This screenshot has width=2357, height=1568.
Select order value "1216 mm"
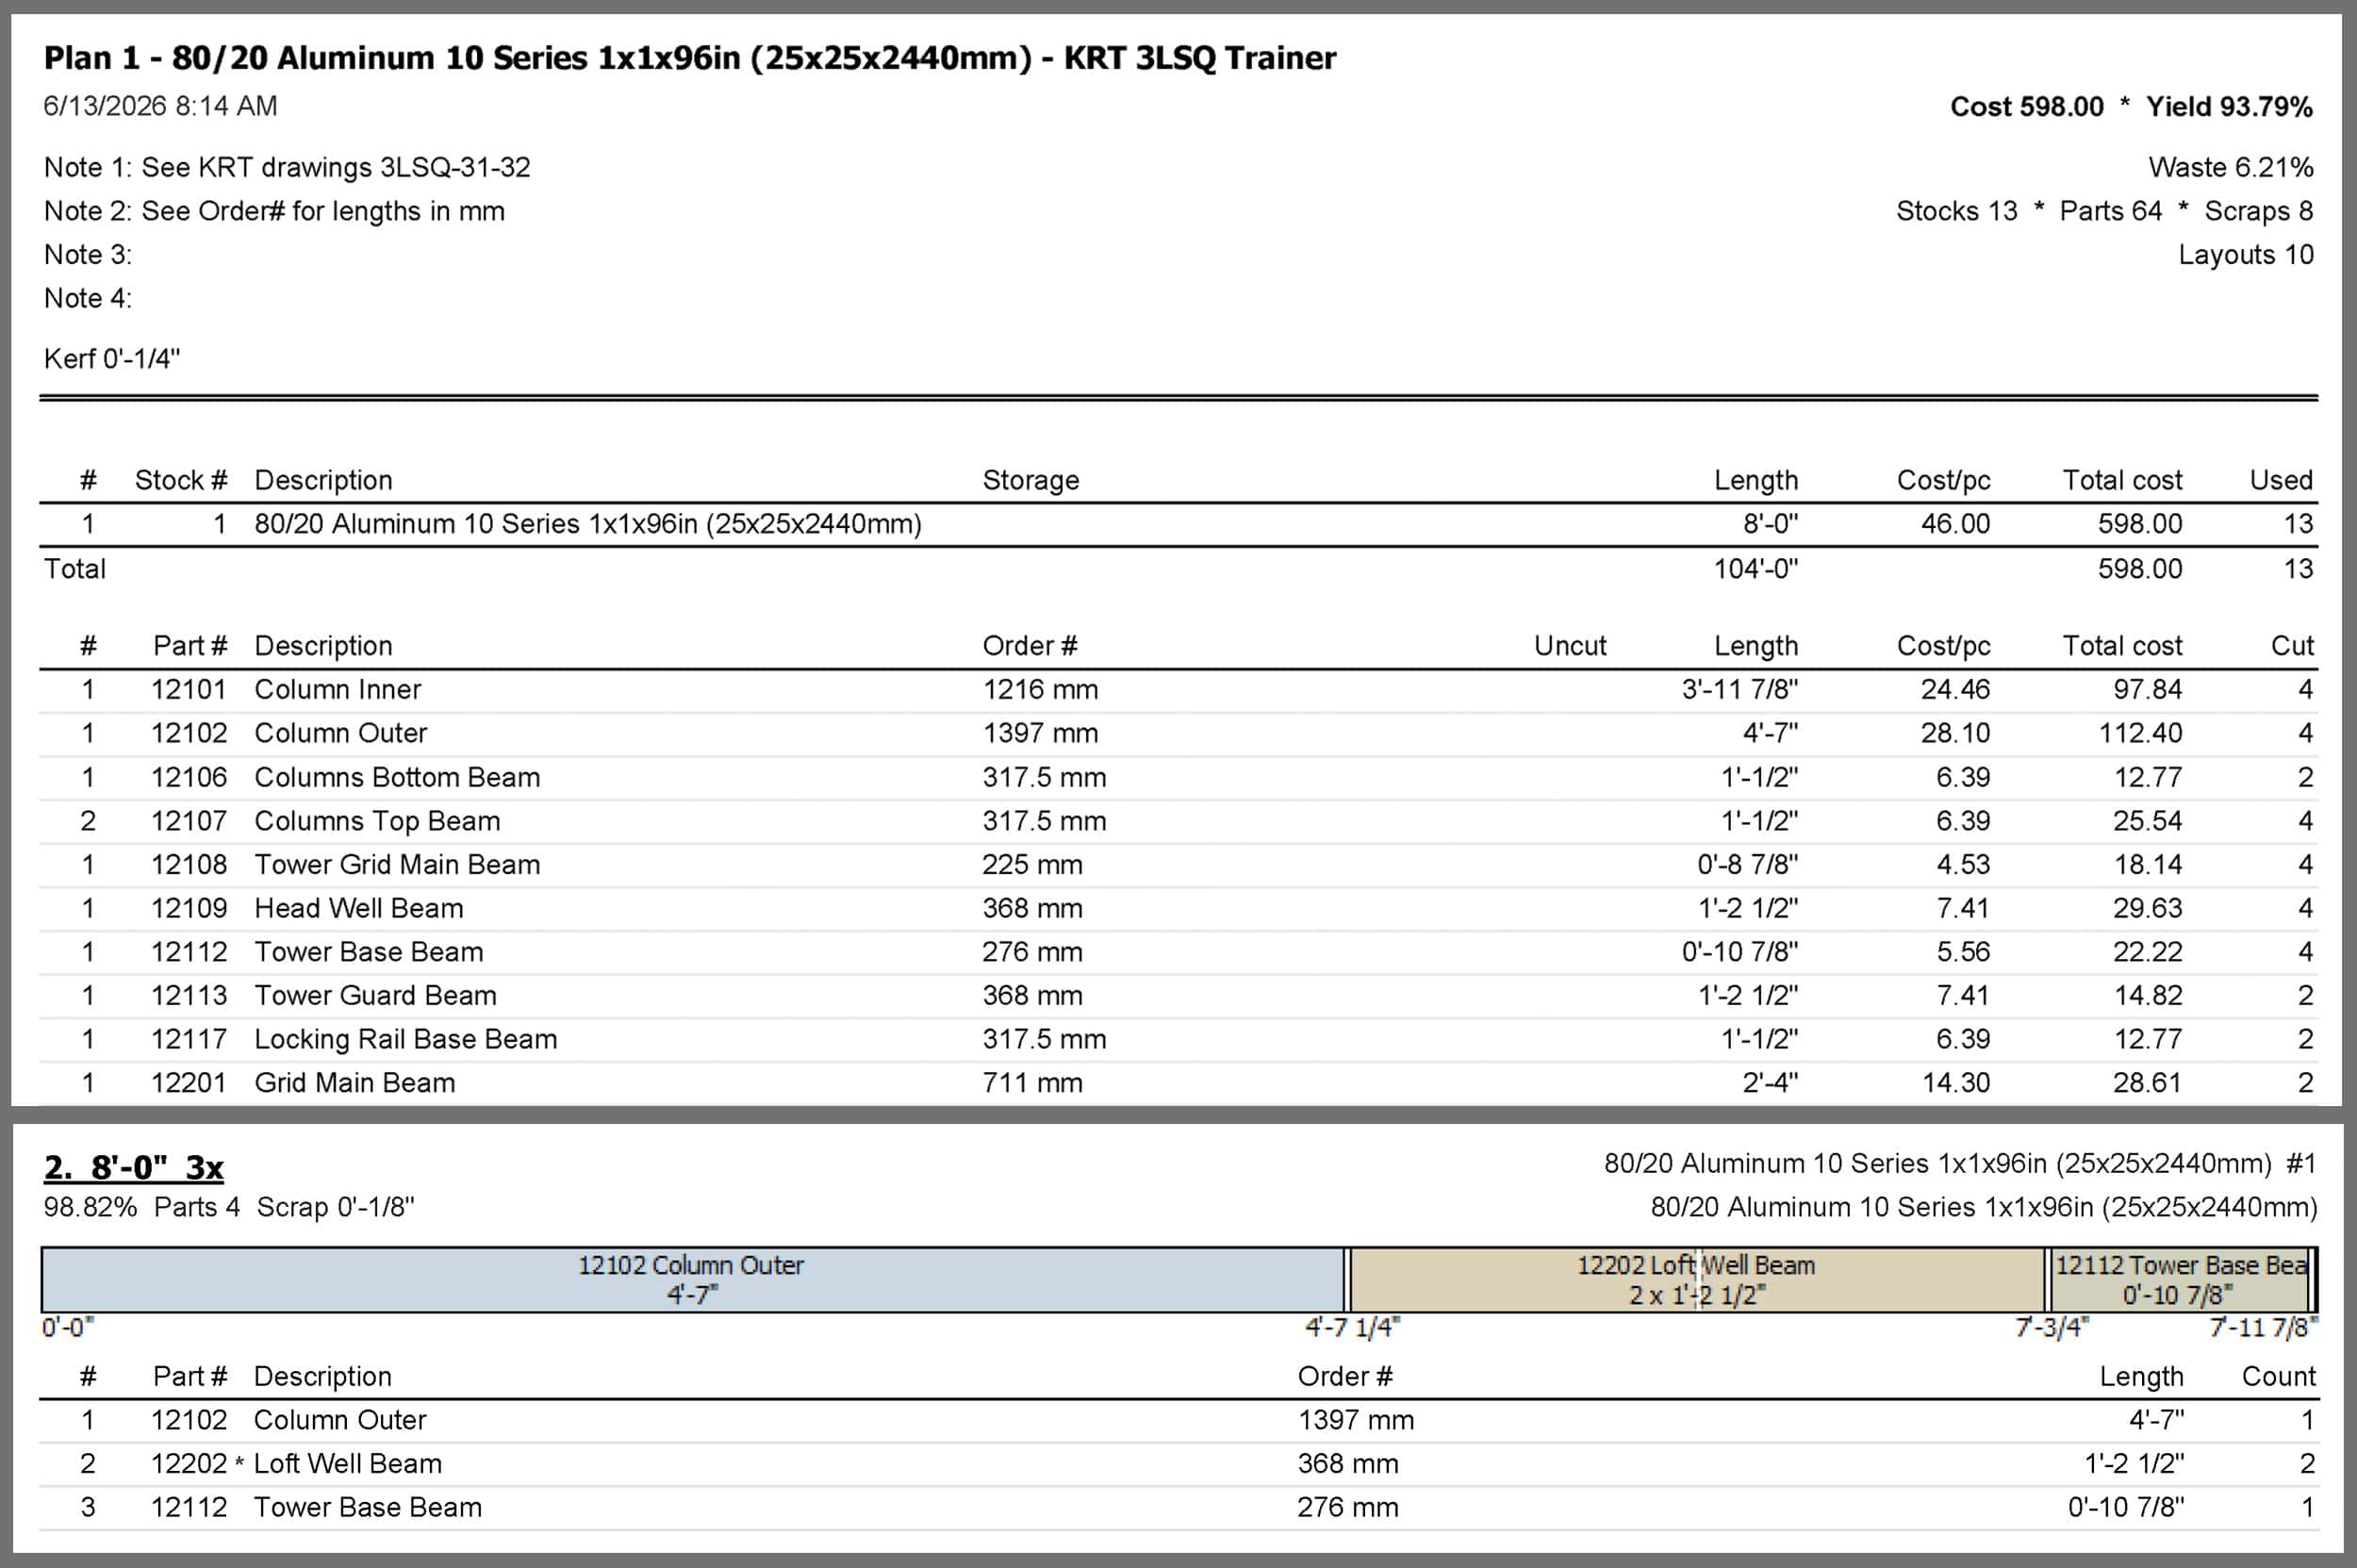pyautogui.click(x=1040, y=690)
